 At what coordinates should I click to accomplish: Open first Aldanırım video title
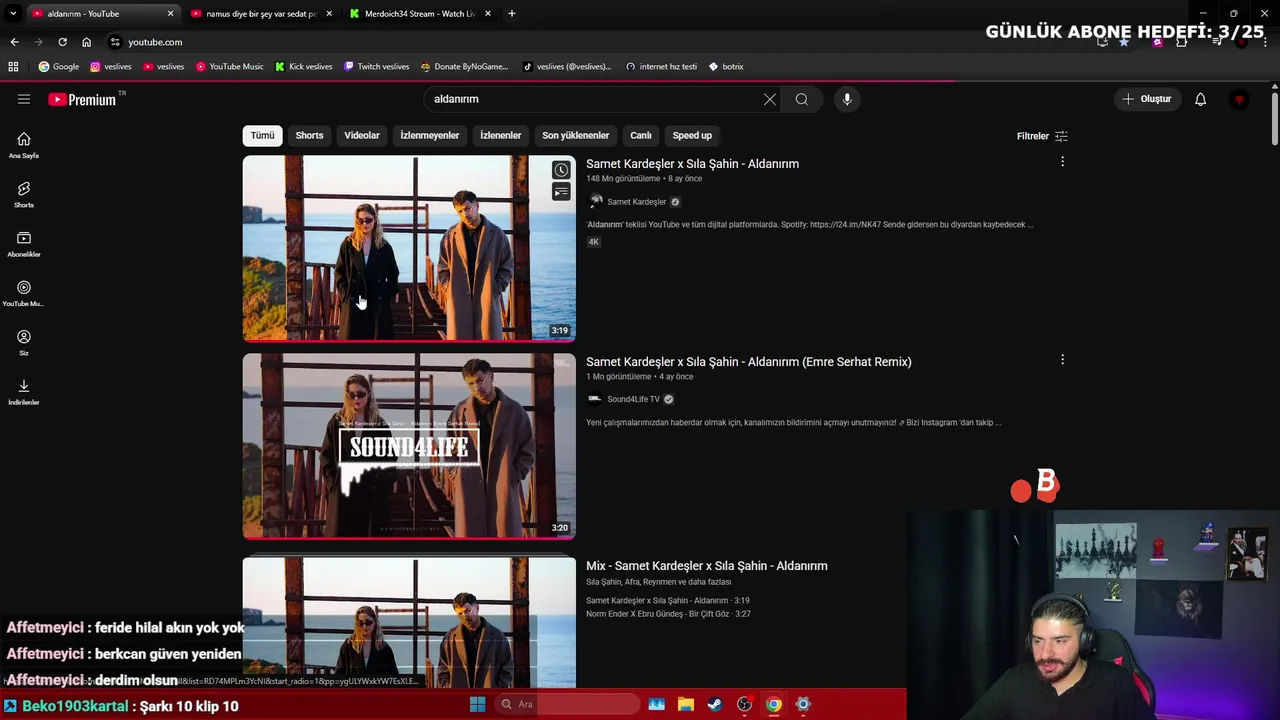[692, 164]
